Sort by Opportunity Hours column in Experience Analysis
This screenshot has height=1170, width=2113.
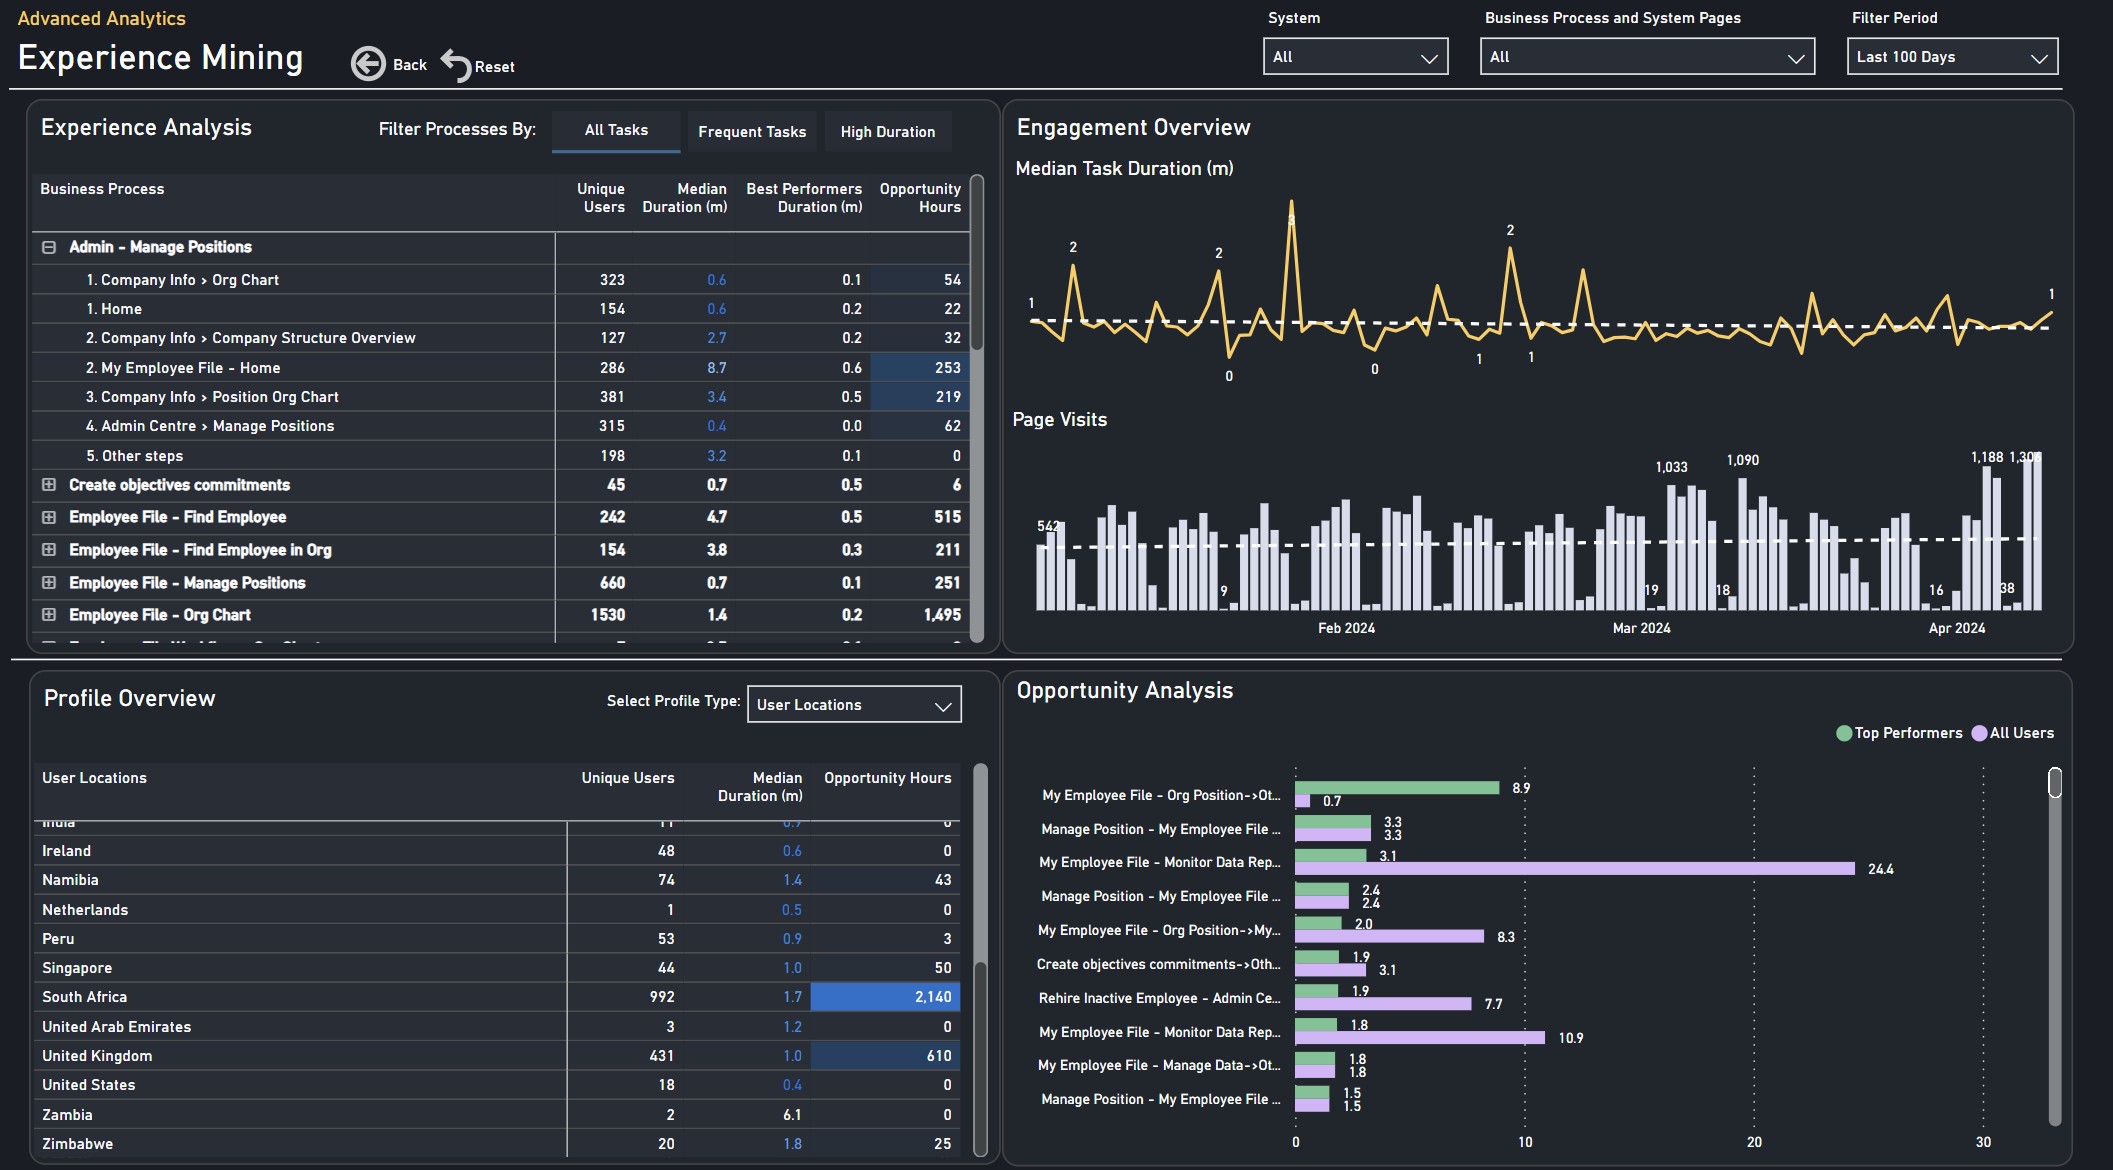pyautogui.click(x=919, y=198)
